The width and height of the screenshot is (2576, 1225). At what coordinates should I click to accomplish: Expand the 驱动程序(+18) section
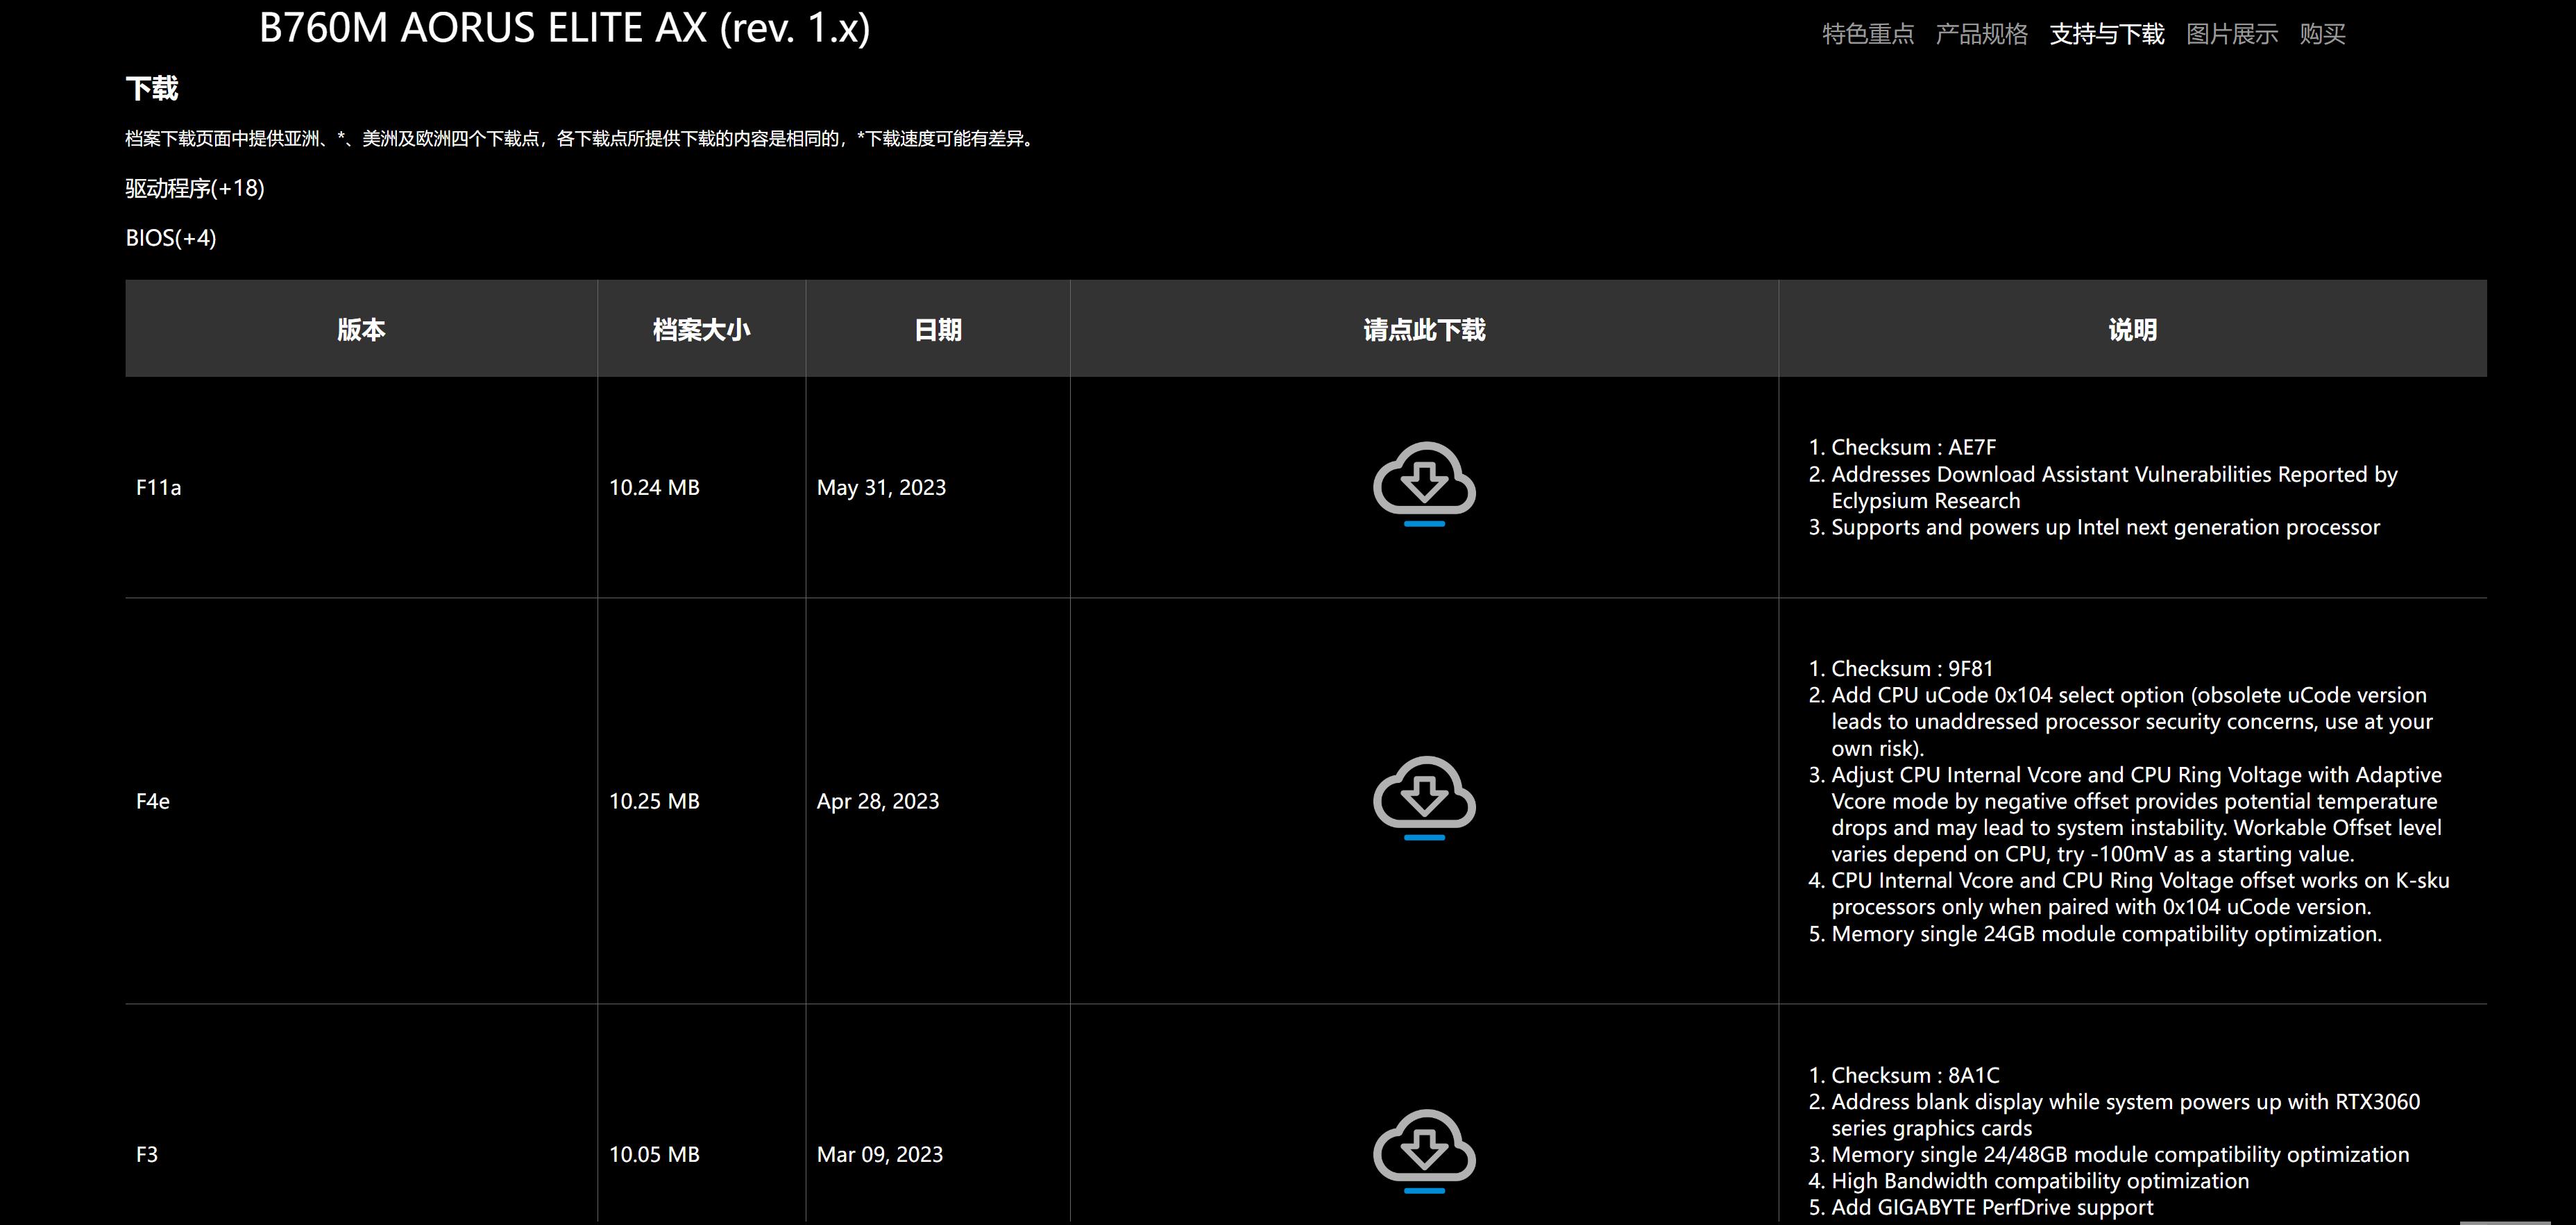[x=195, y=188]
